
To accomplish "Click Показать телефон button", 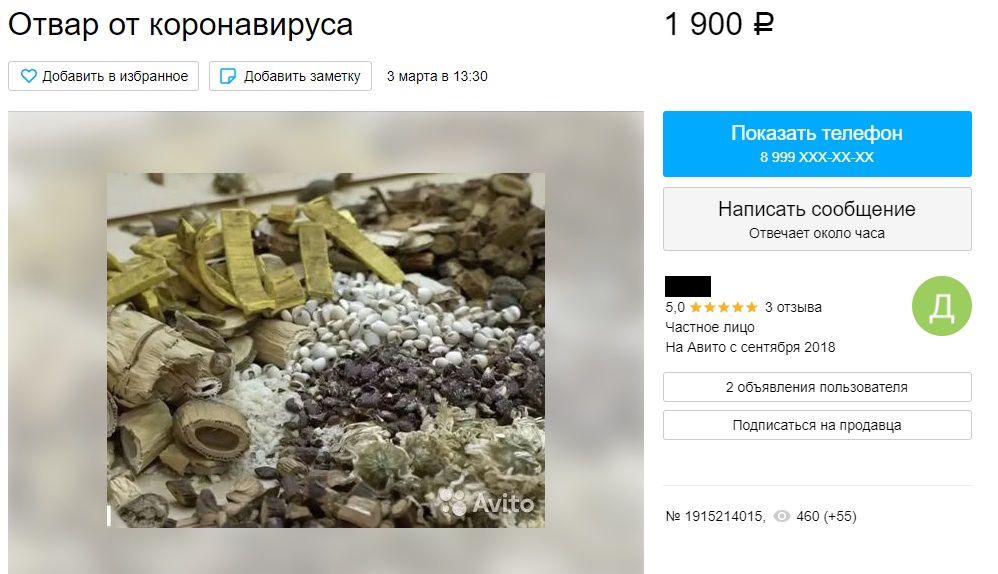I will click(x=817, y=144).
